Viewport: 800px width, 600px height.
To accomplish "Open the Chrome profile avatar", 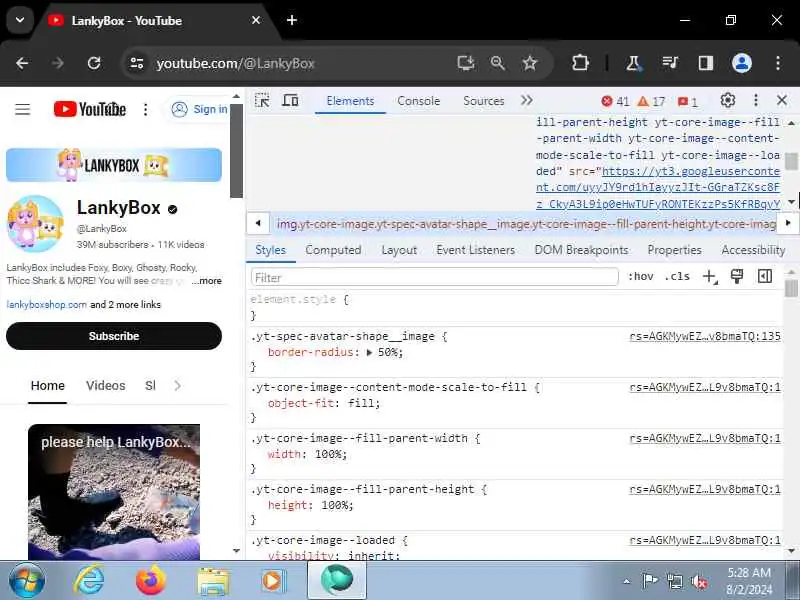I will tap(742, 63).
